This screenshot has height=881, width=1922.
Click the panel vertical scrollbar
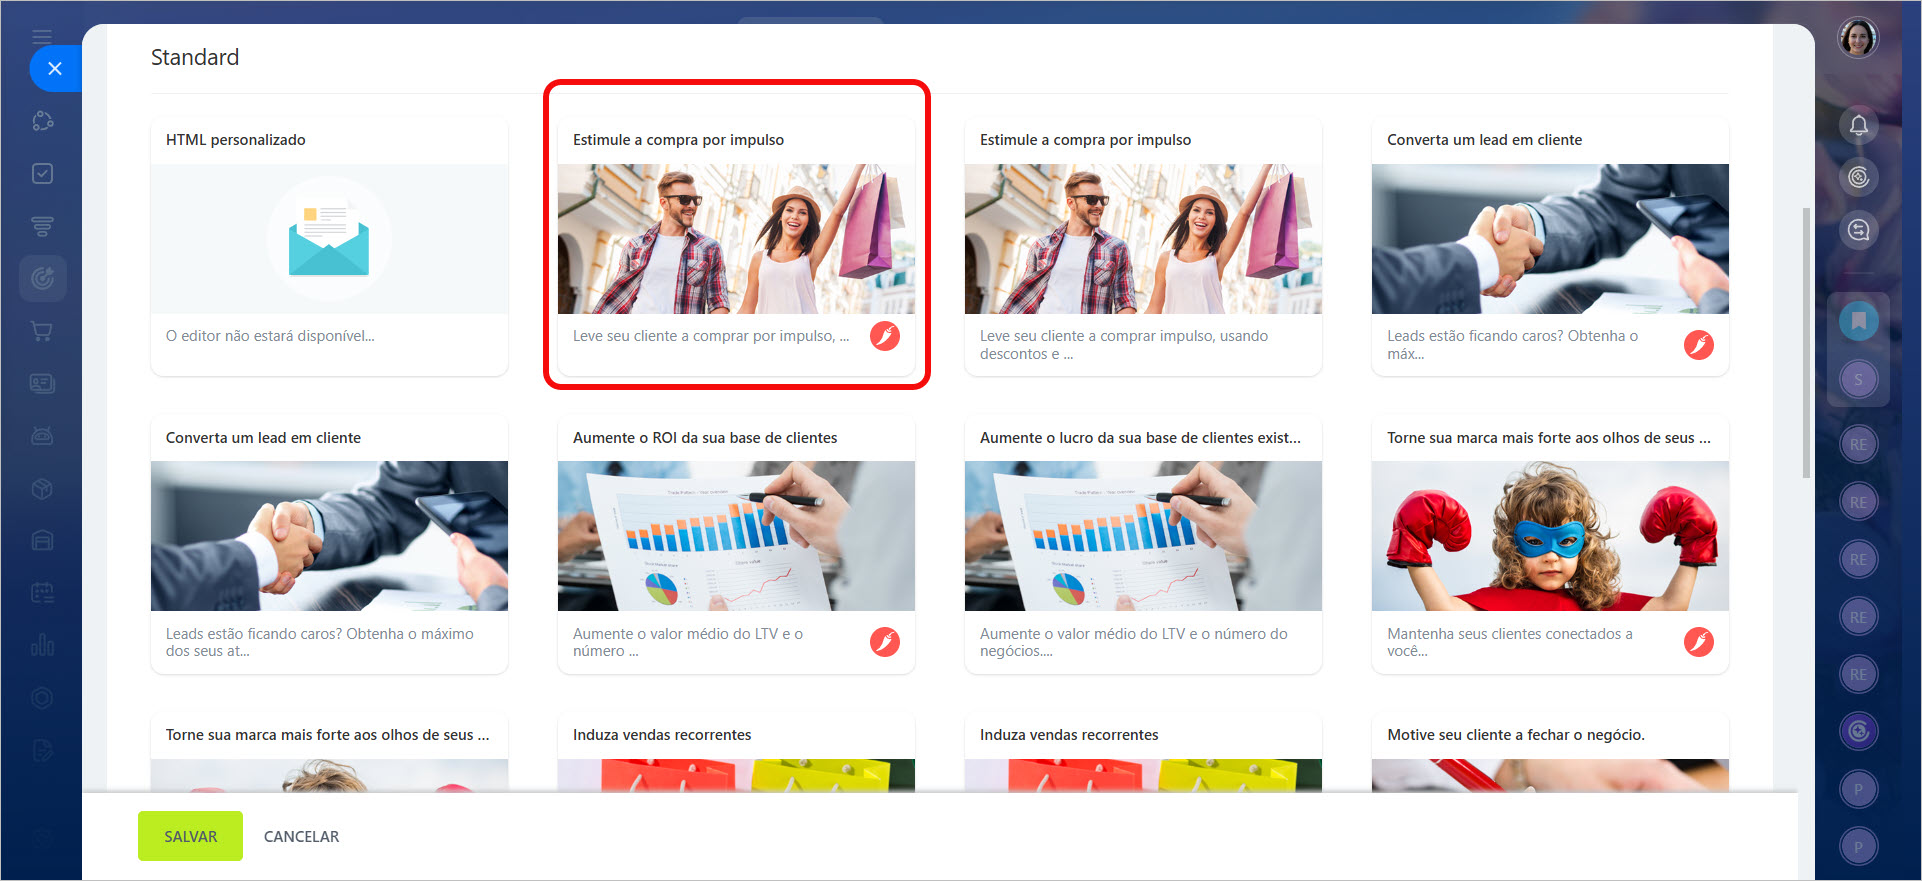pos(1806,343)
